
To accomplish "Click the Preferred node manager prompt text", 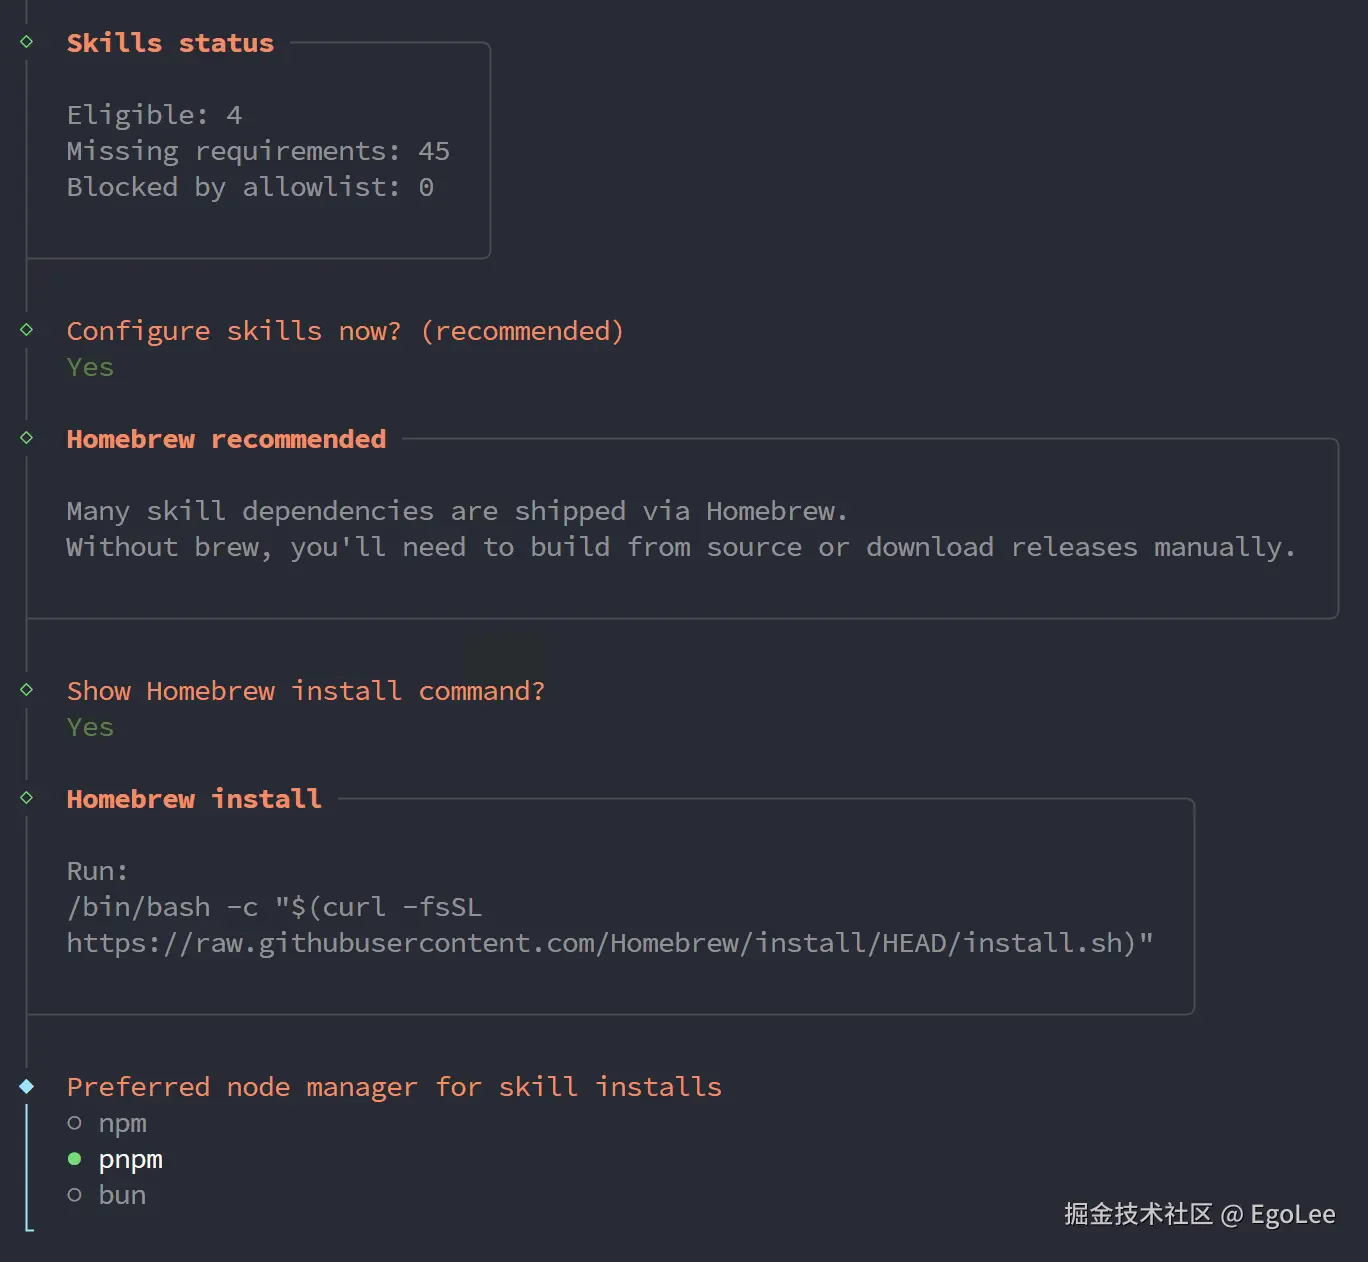I will coord(394,1087).
